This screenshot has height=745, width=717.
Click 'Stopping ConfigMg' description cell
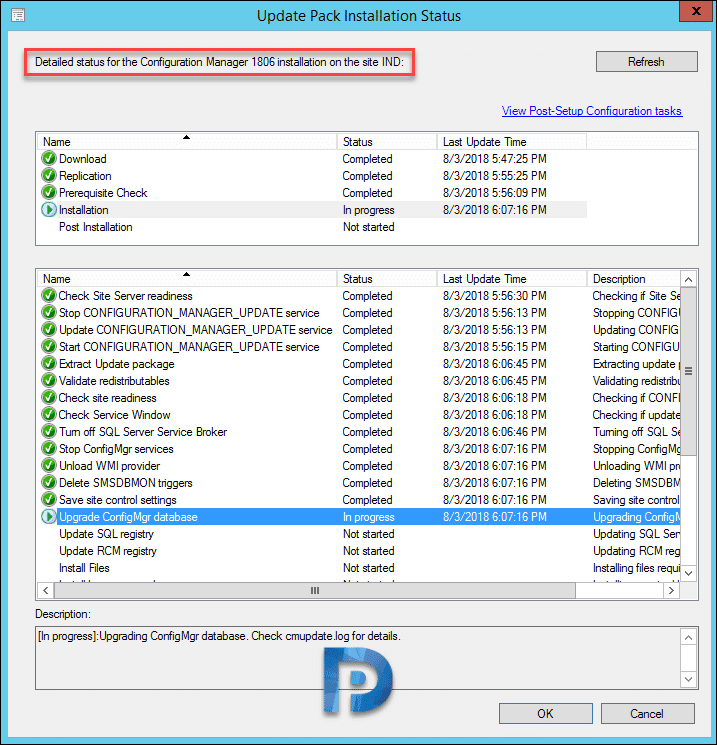[x=637, y=449]
